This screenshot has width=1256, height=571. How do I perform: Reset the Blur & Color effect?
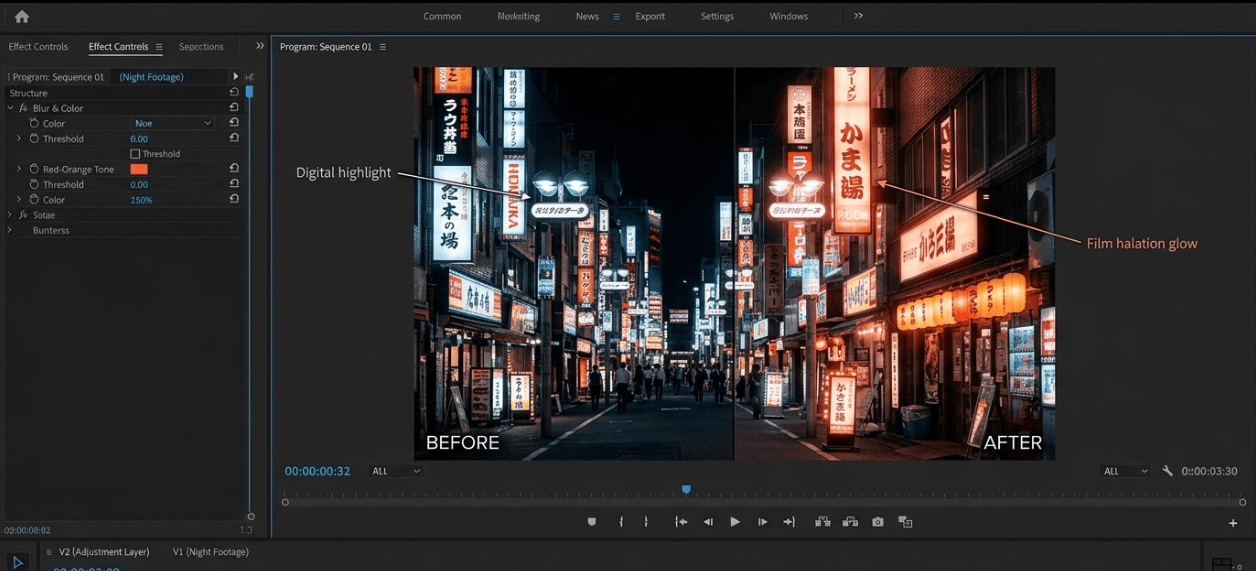(234, 107)
